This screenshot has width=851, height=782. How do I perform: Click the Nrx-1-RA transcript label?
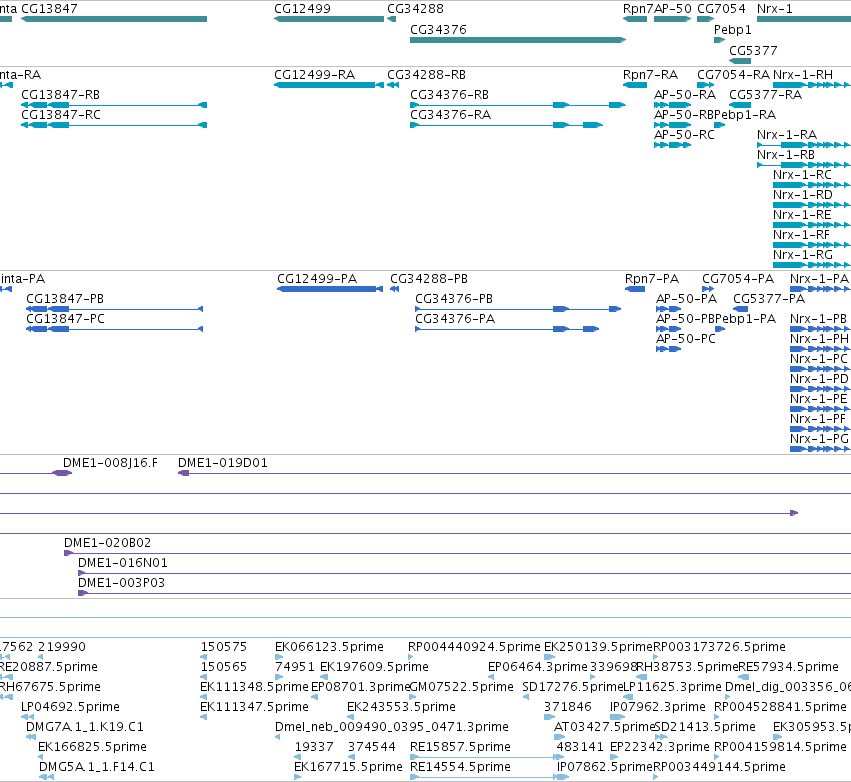point(787,135)
